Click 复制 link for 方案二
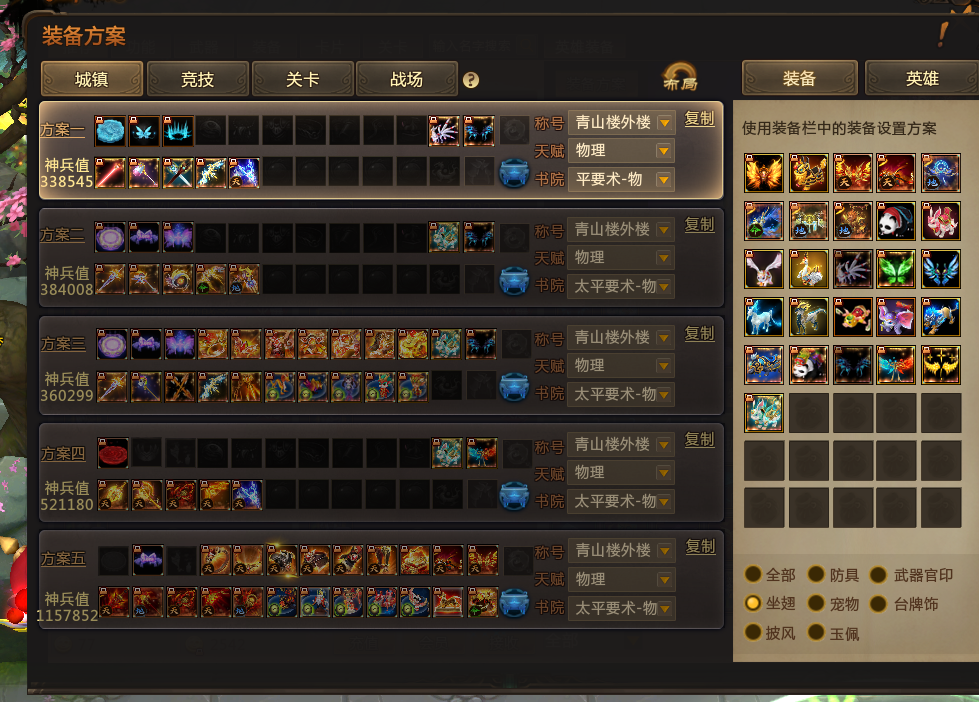 coord(699,225)
